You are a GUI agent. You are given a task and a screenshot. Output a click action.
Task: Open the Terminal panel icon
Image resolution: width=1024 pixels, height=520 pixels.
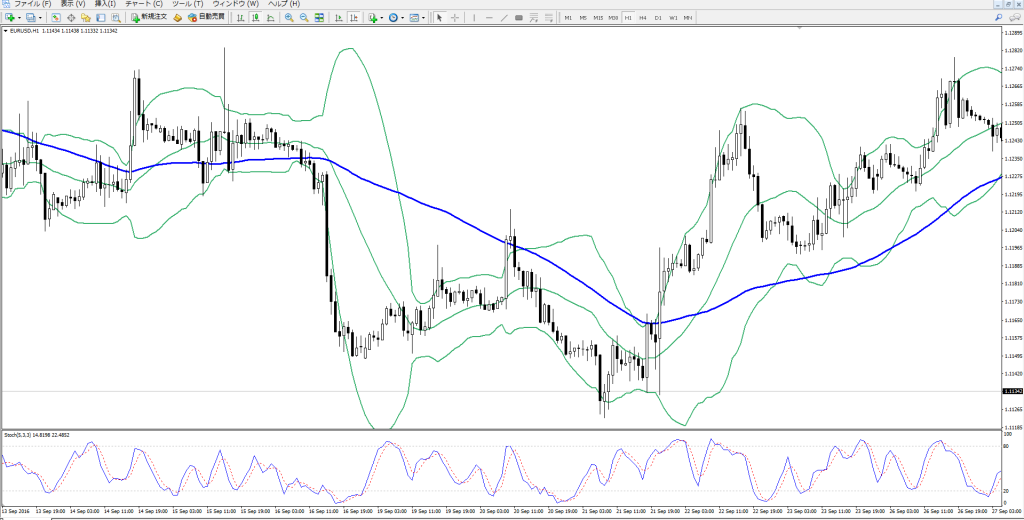[101, 18]
